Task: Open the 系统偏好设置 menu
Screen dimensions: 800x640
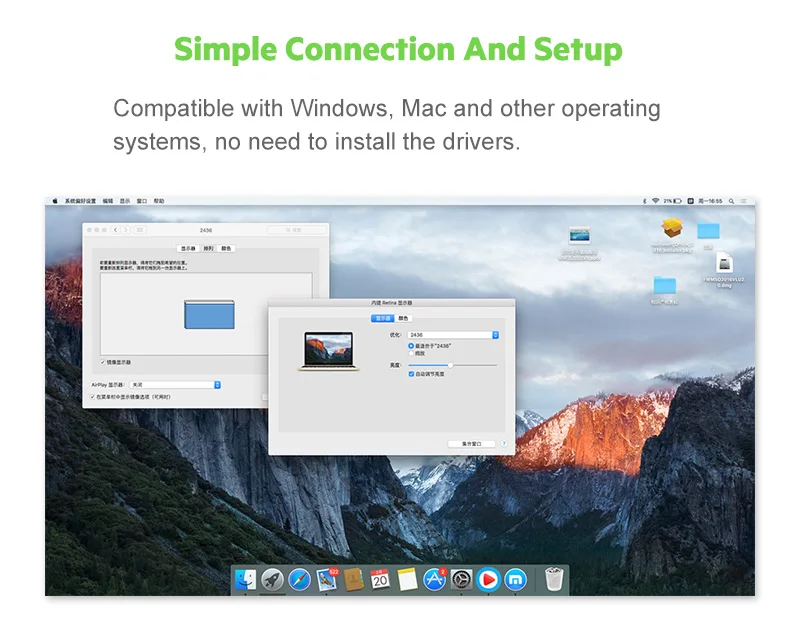Action: tap(80, 201)
